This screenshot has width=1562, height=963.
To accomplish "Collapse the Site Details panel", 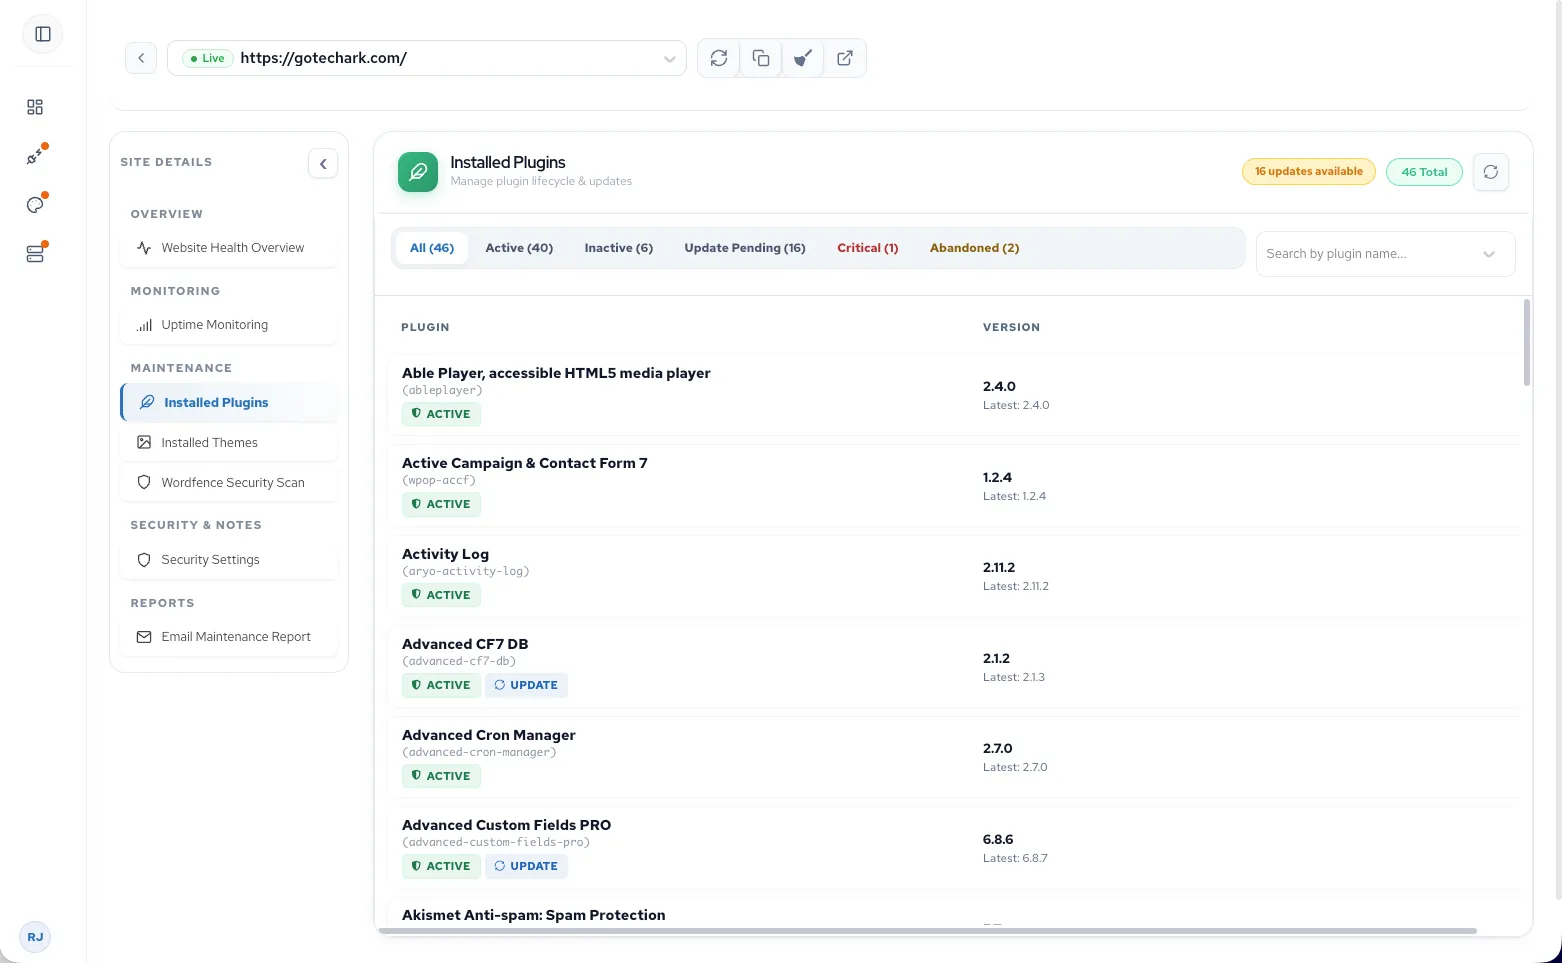I will pyautogui.click(x=323, y=164).
